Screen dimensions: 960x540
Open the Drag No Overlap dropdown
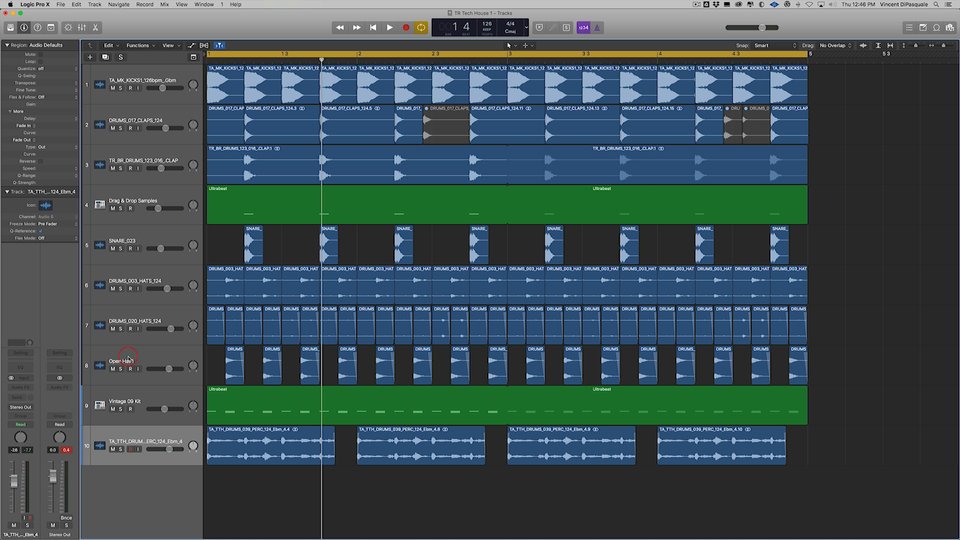[835, 45]
